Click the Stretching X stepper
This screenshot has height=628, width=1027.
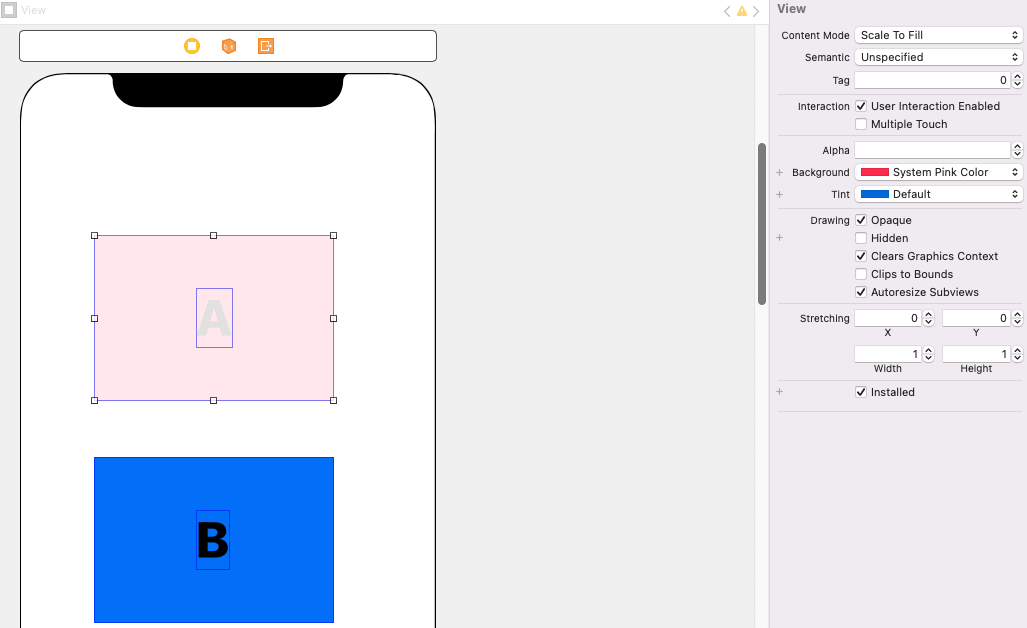(928, 318)
